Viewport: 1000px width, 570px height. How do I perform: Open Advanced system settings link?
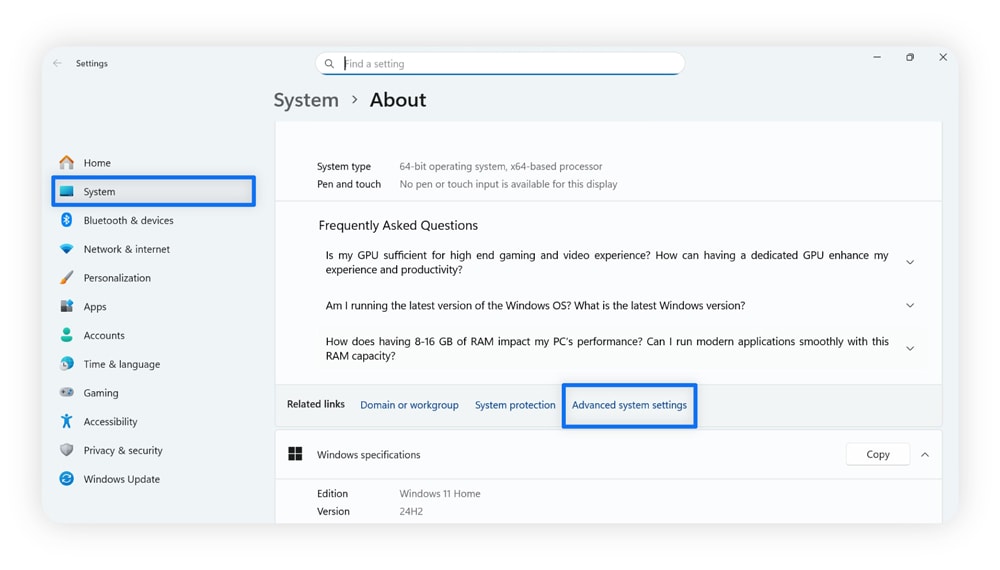[629, 405]
